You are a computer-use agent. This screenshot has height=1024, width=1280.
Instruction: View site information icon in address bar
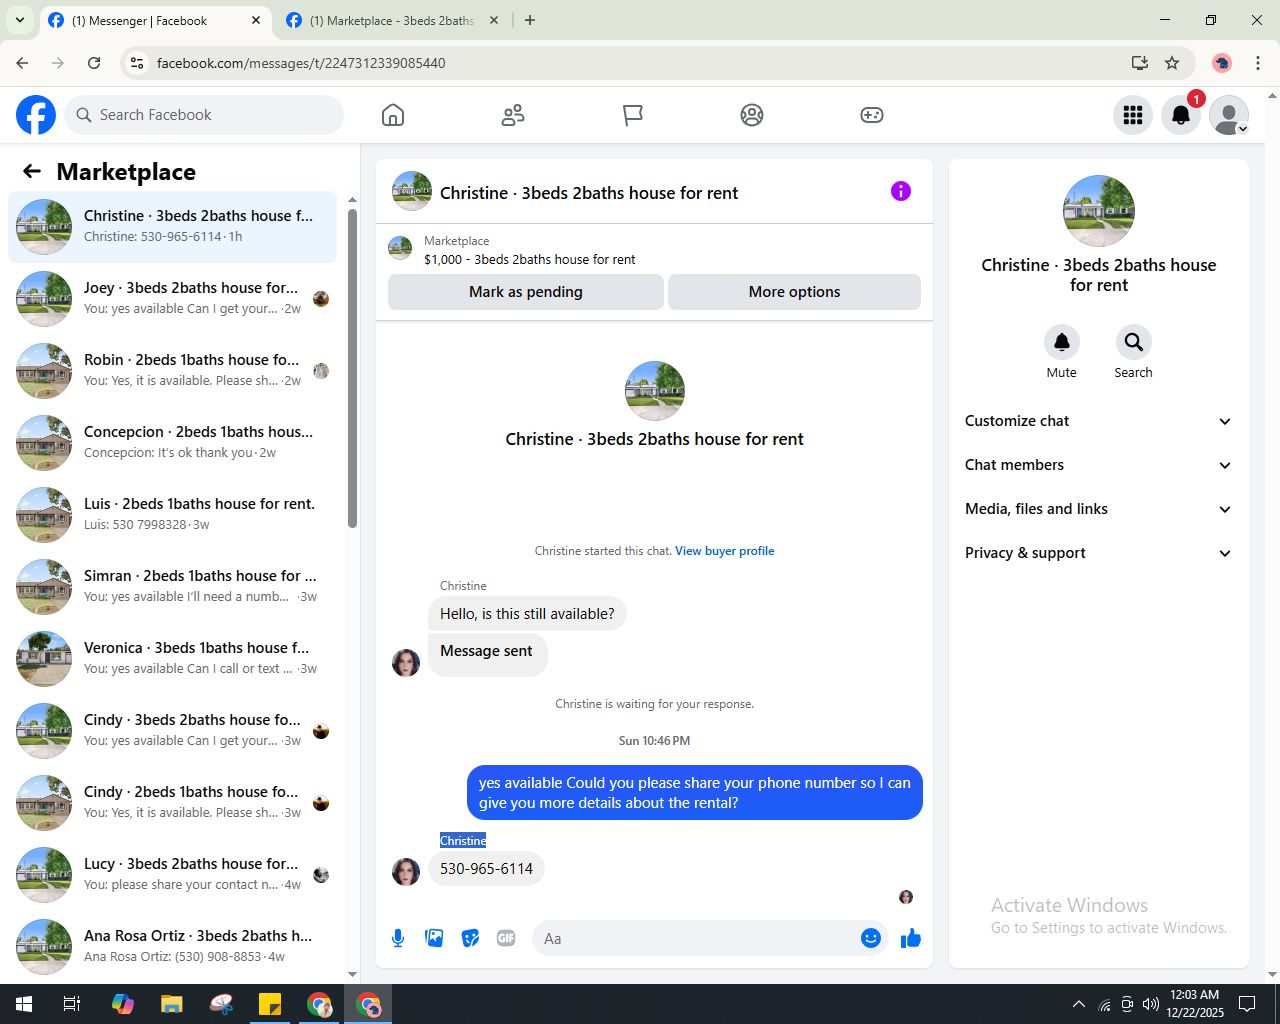pos(137,63)
